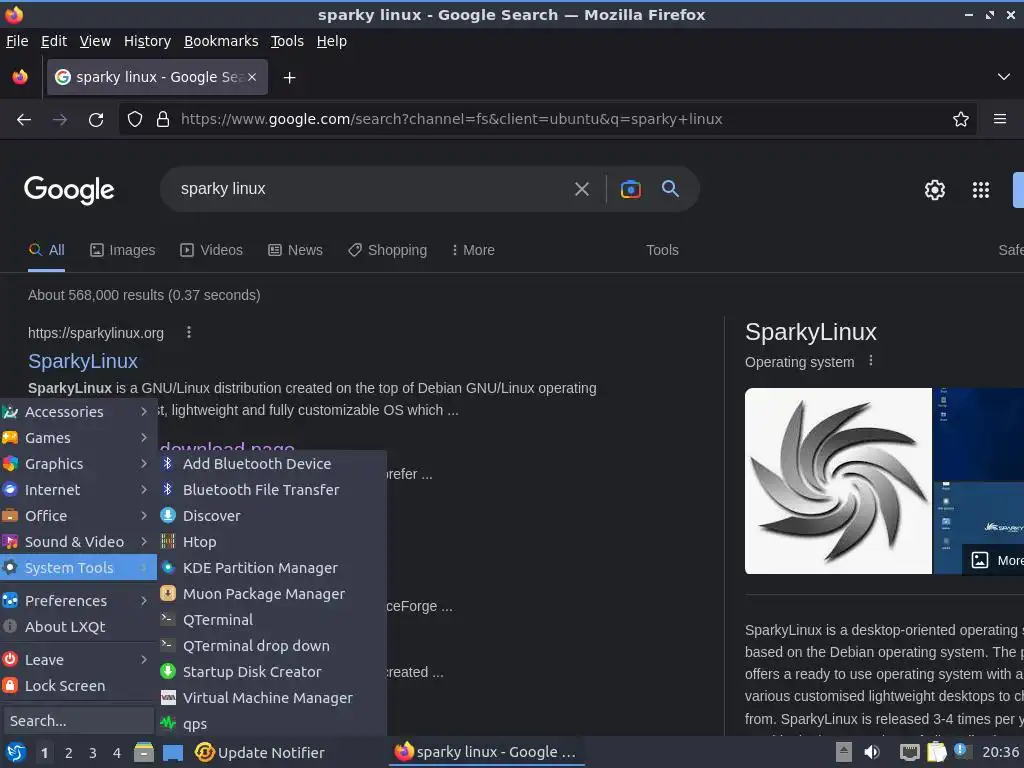Launch Bluetooth File Transfer

pyautogui.click(x=272, y=490)
